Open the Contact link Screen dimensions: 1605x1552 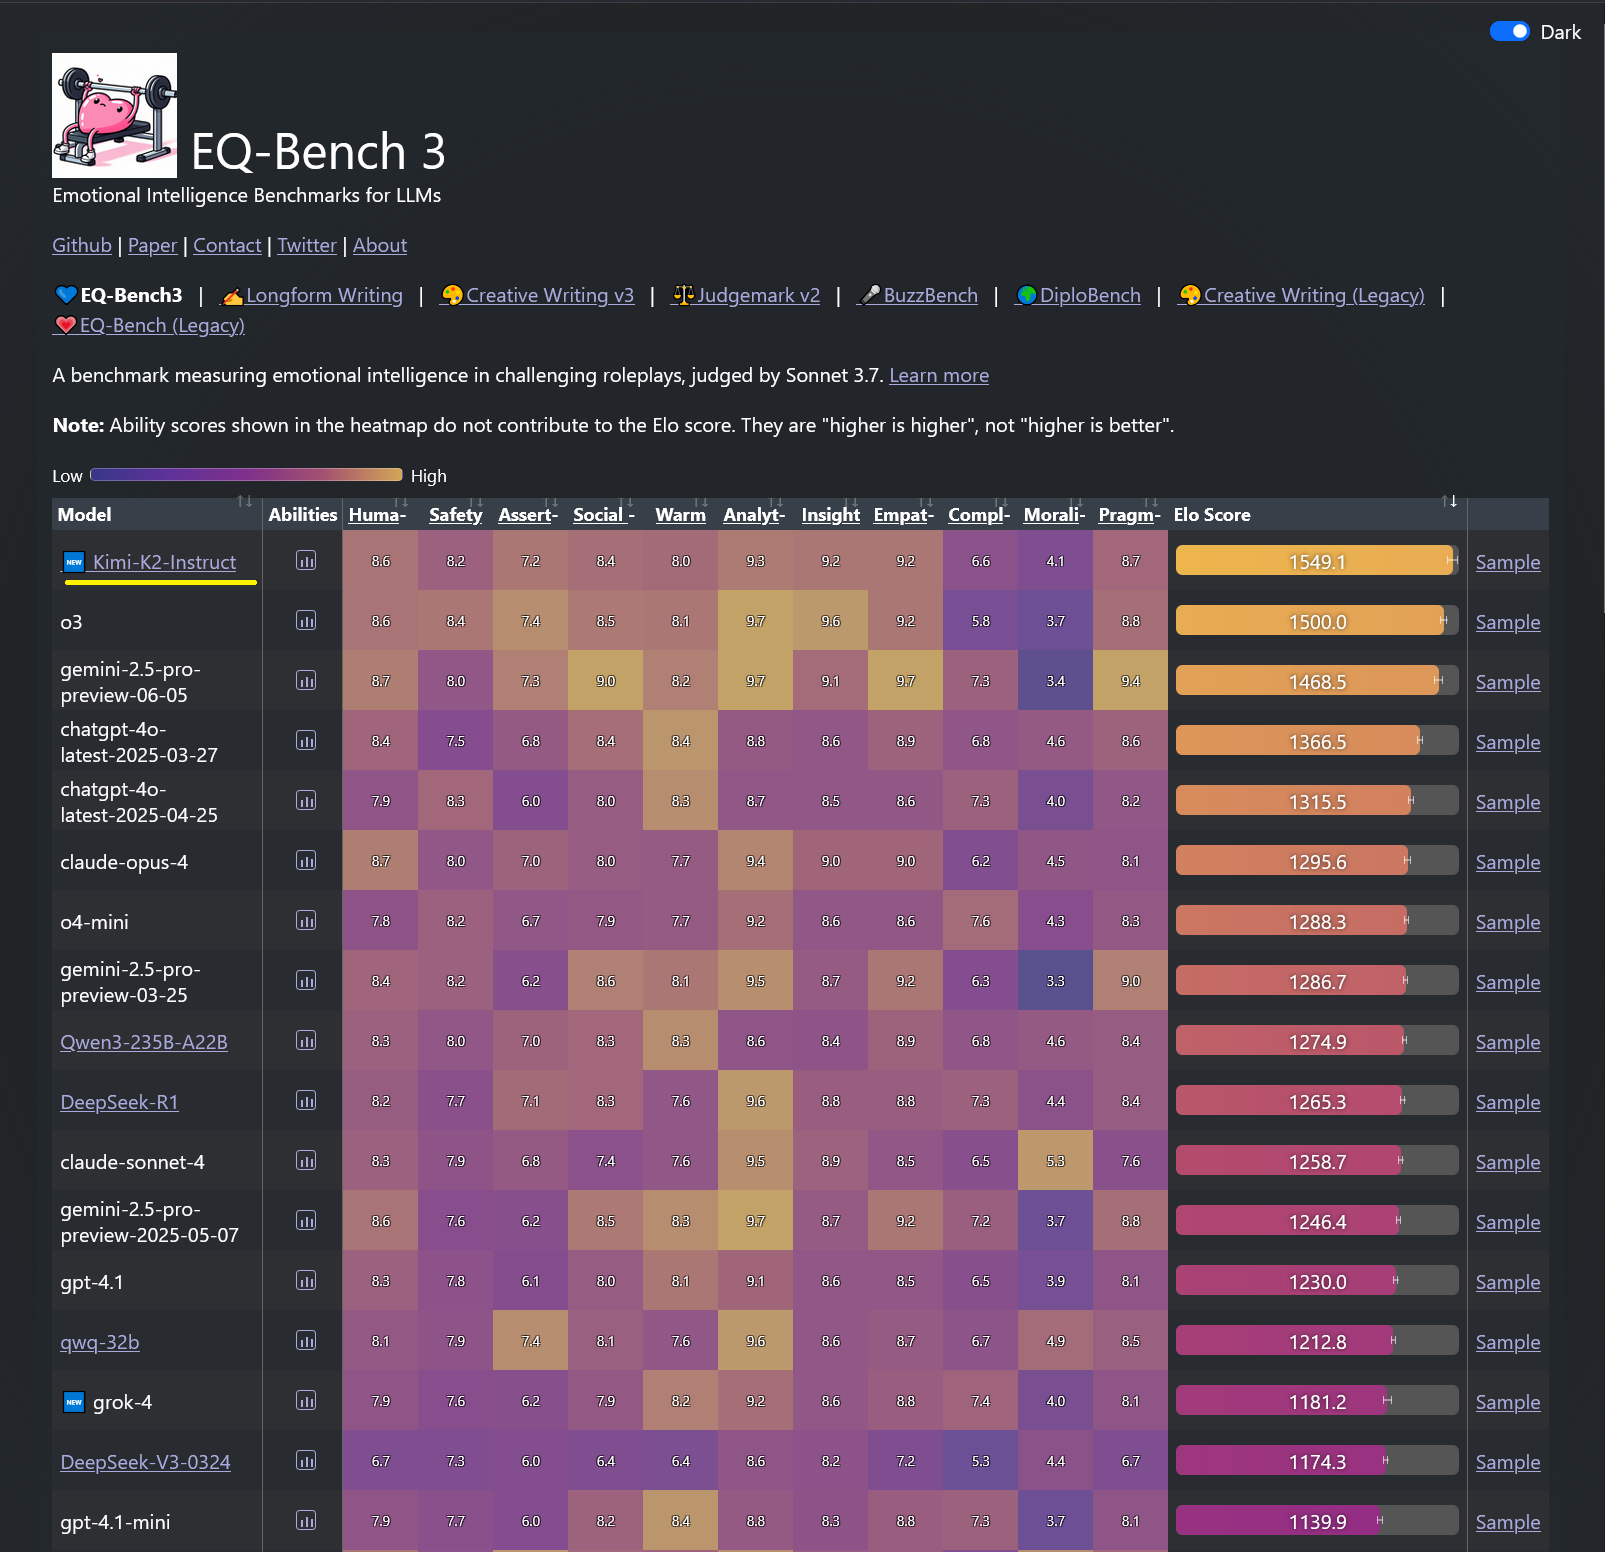coord(227,245)
